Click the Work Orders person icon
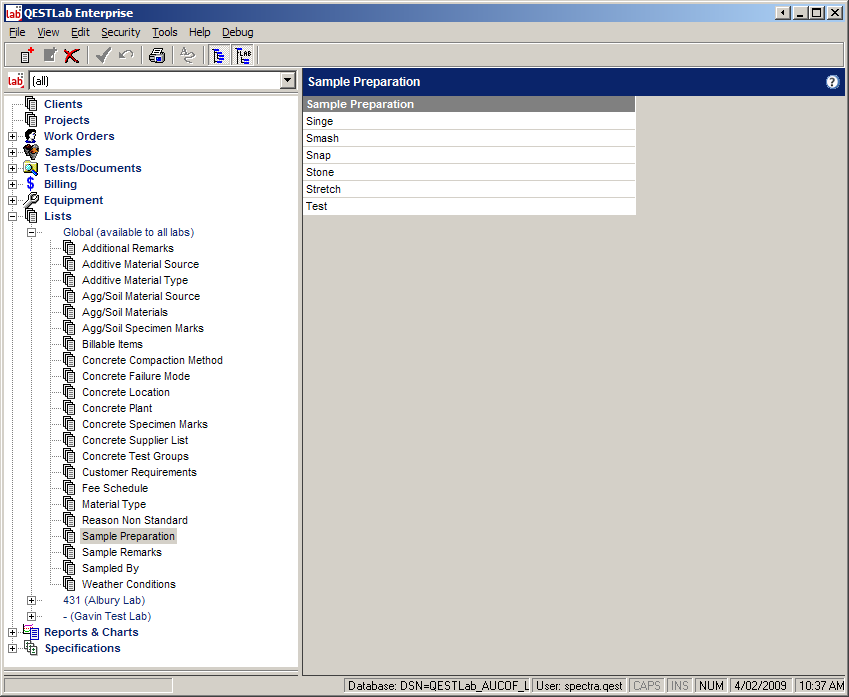The height and width of the screenshot is (697, 849). pyautogui.click(x=31, y=136)
